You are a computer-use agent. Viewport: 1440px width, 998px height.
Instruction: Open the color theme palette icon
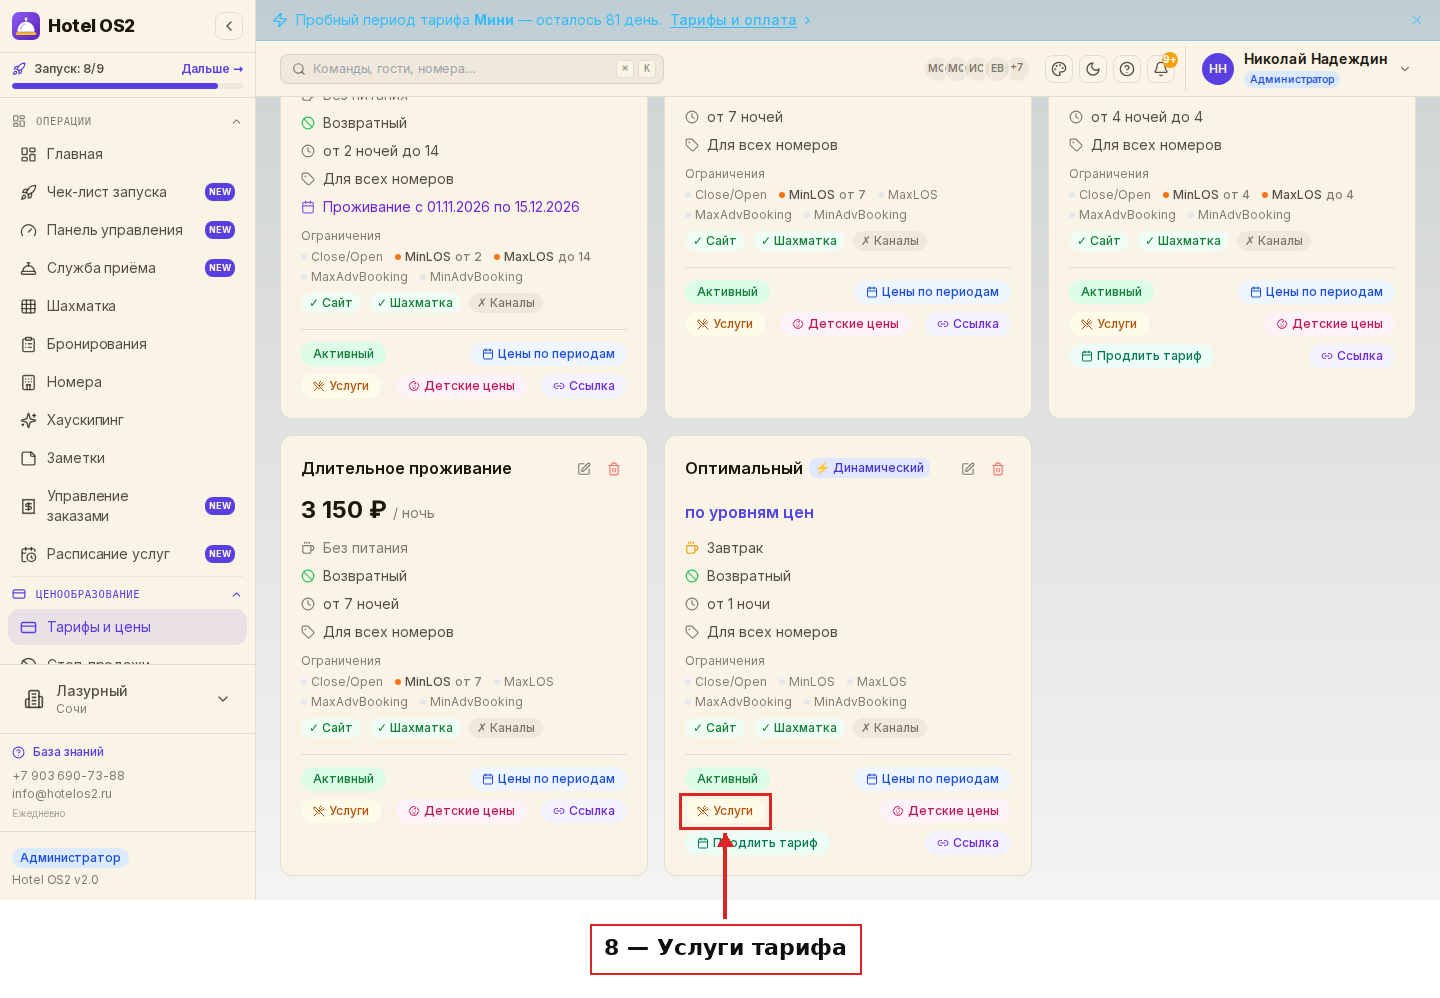1059,69
